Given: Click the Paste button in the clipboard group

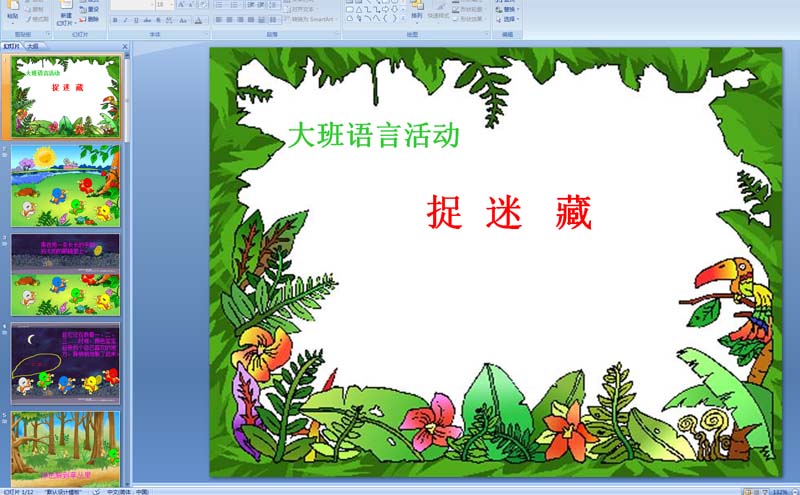Looking at the screenshot, I should click(13, 10).
